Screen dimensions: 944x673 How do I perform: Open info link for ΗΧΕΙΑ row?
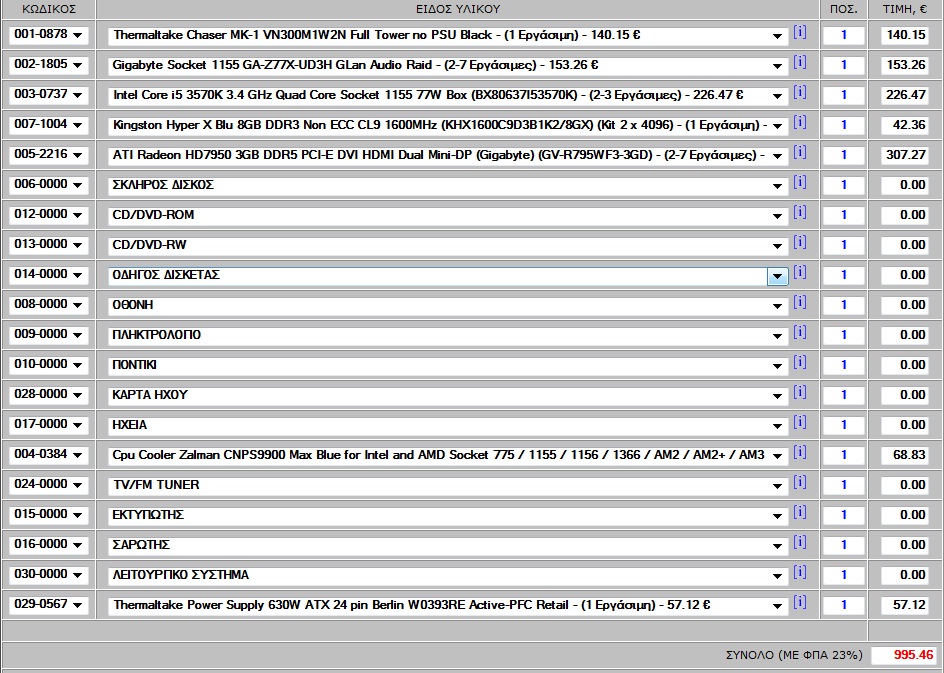800,422
